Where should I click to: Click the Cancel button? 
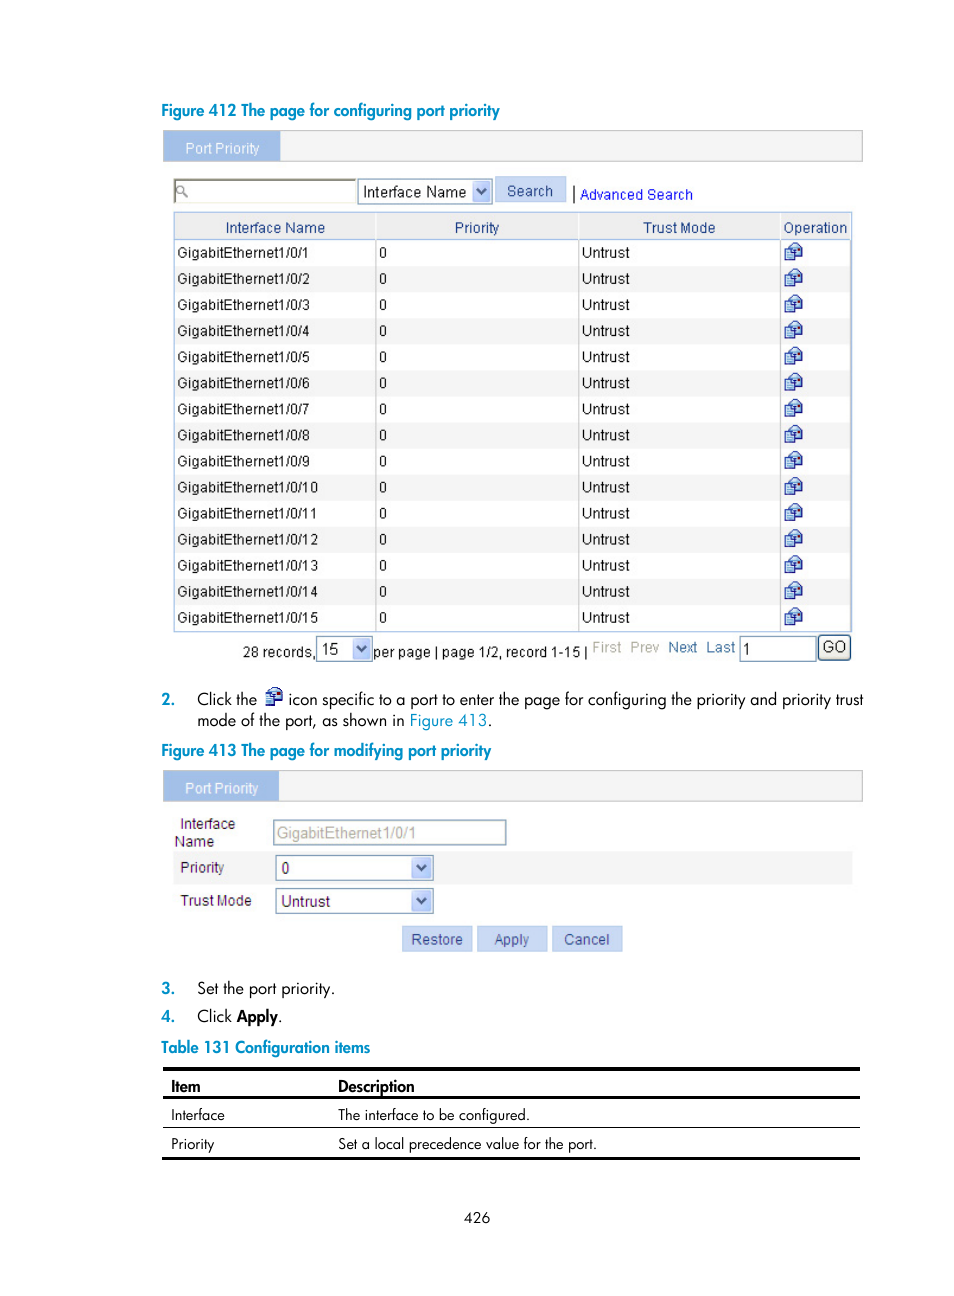coord(587,939)
